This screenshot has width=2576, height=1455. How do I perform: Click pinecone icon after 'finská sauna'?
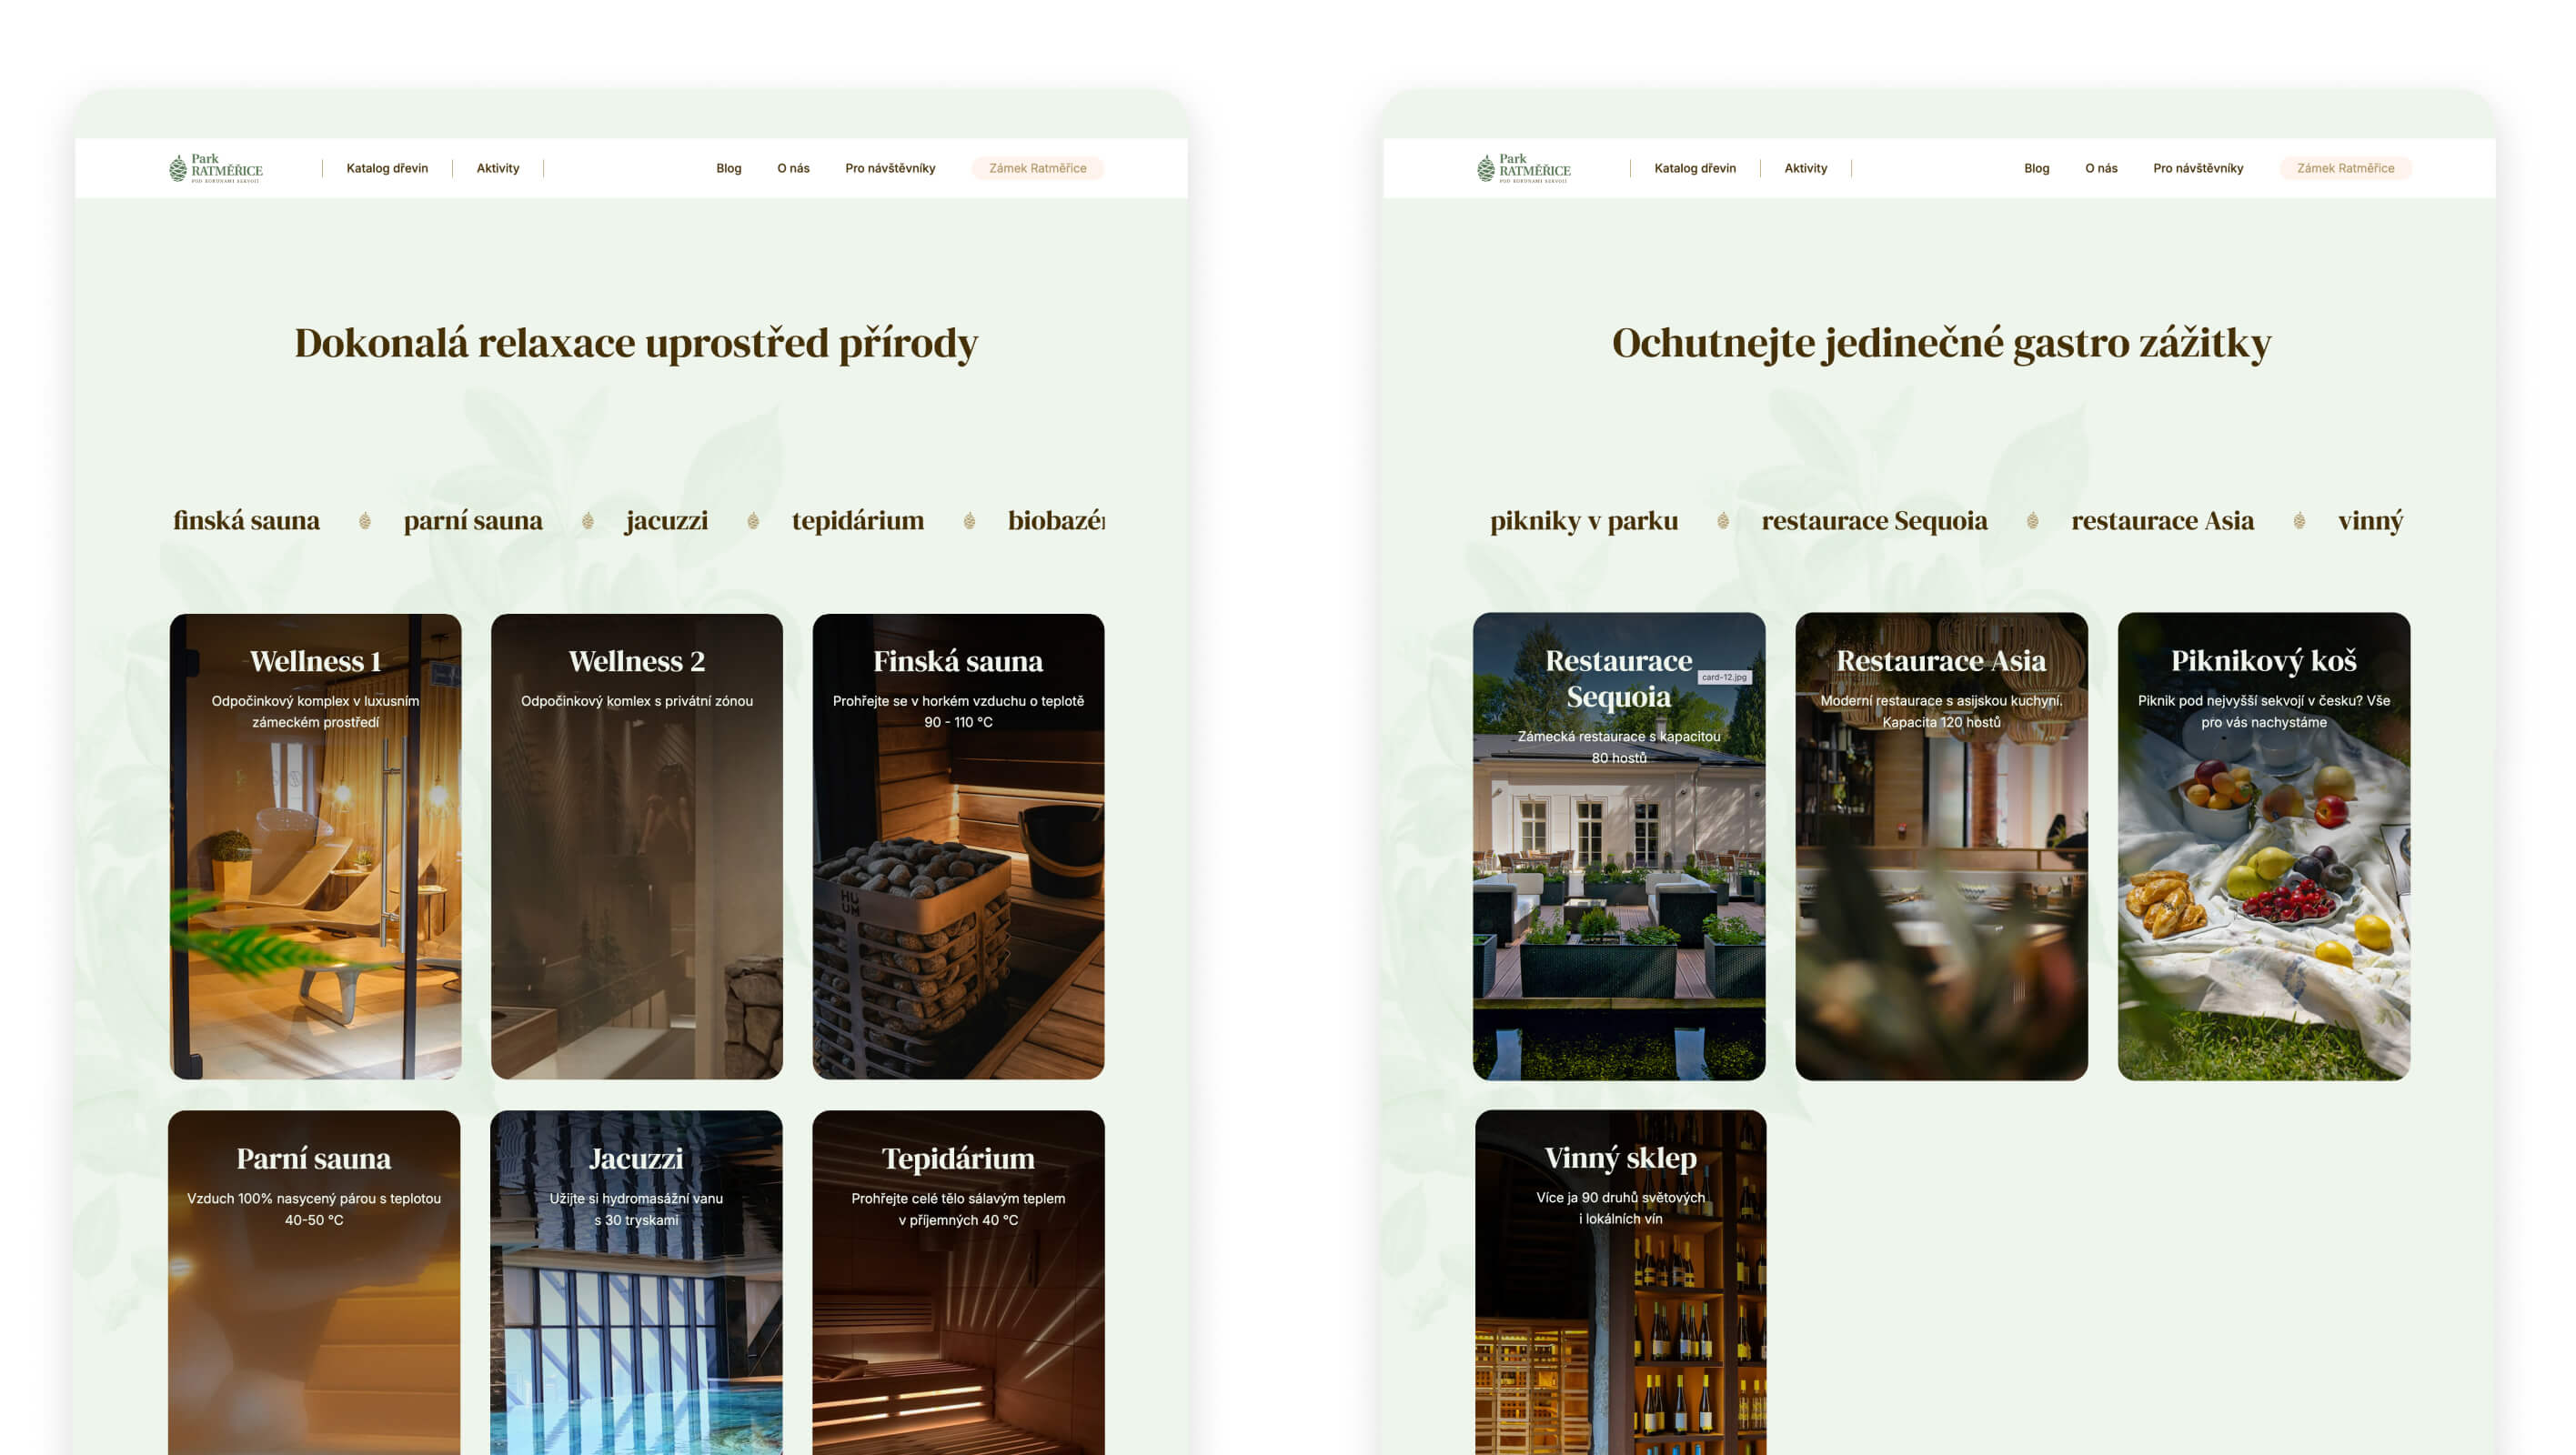coord(365,521)
